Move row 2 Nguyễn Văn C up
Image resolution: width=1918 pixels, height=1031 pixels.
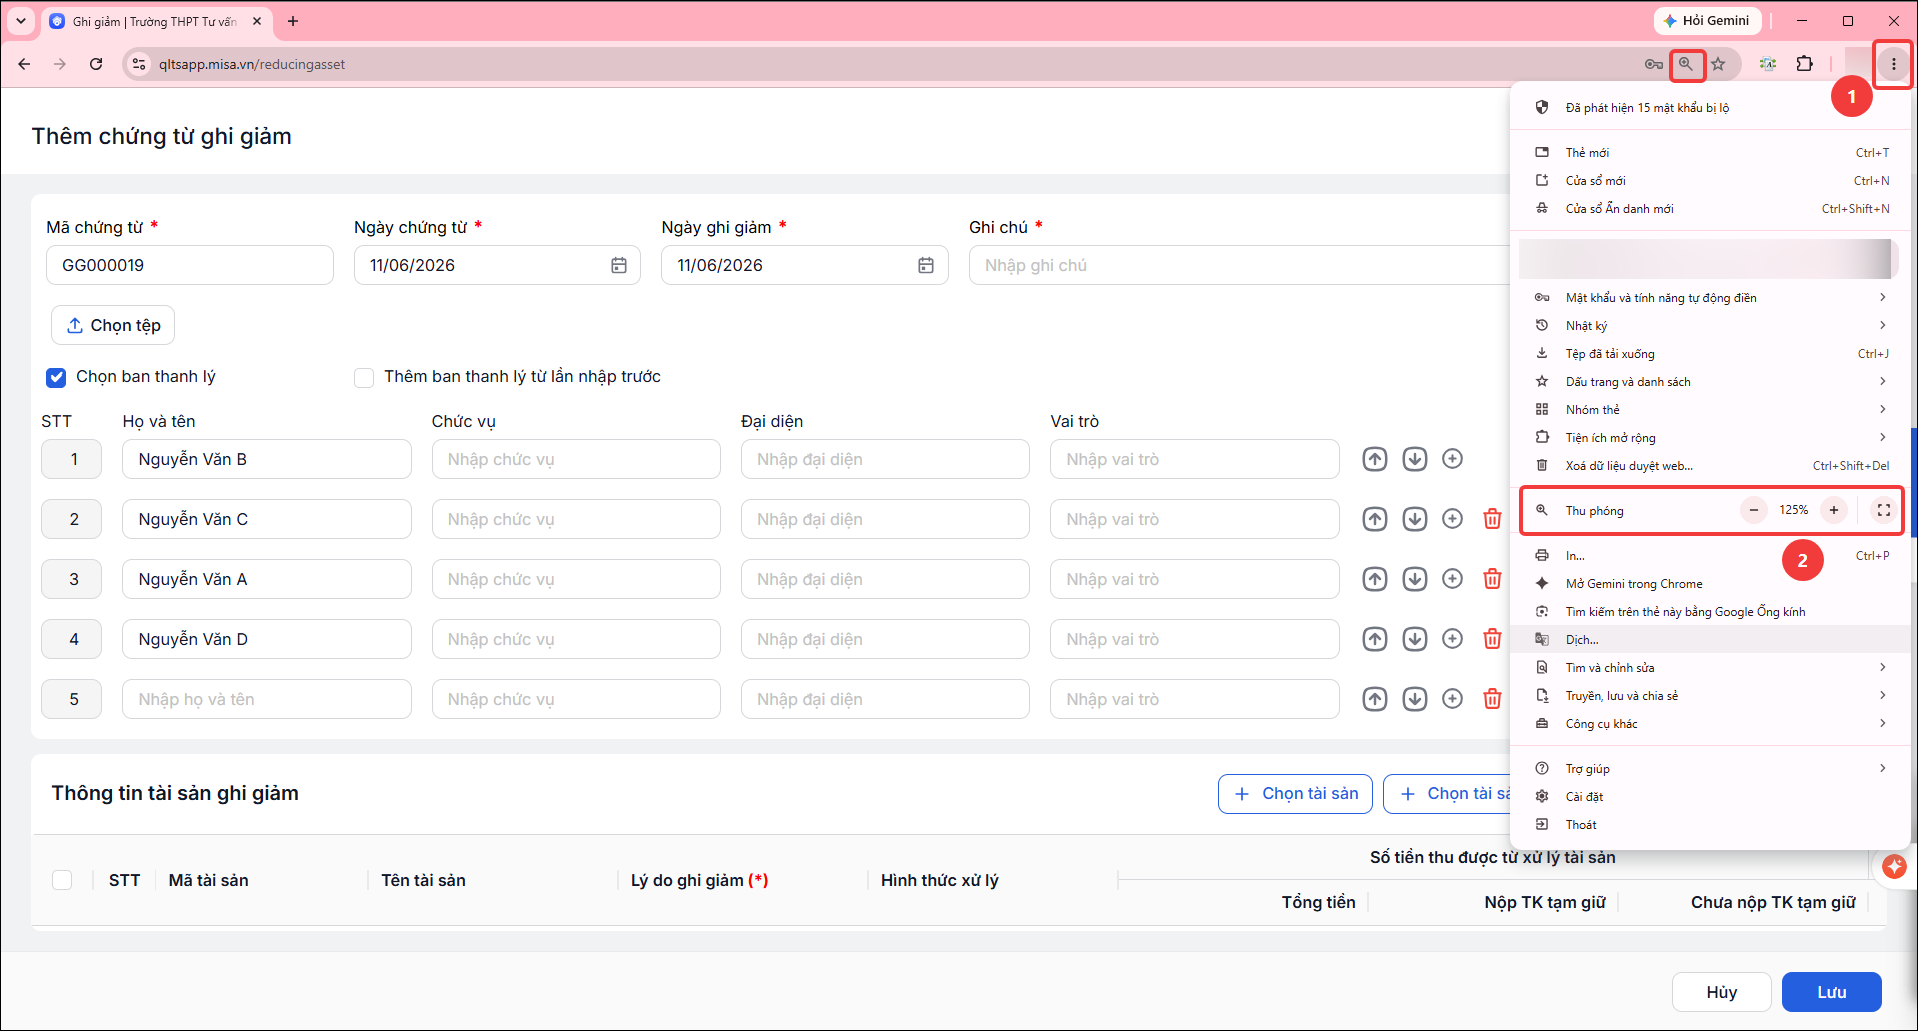[1375, 519]
